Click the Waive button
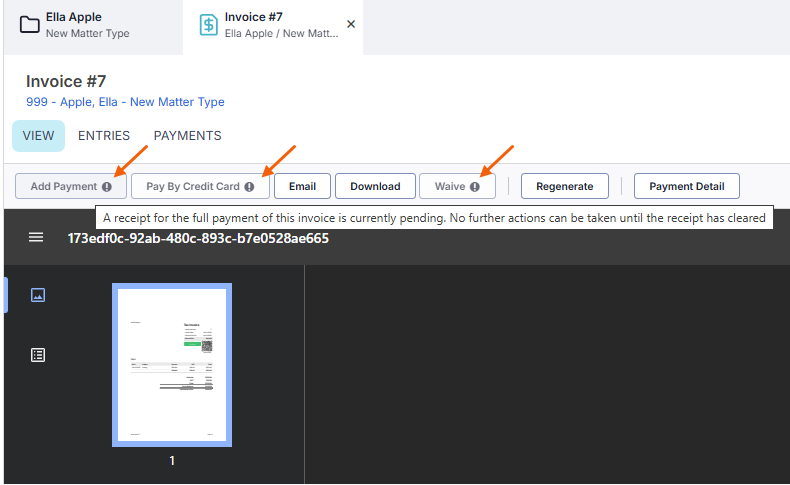 pos(457,186)
